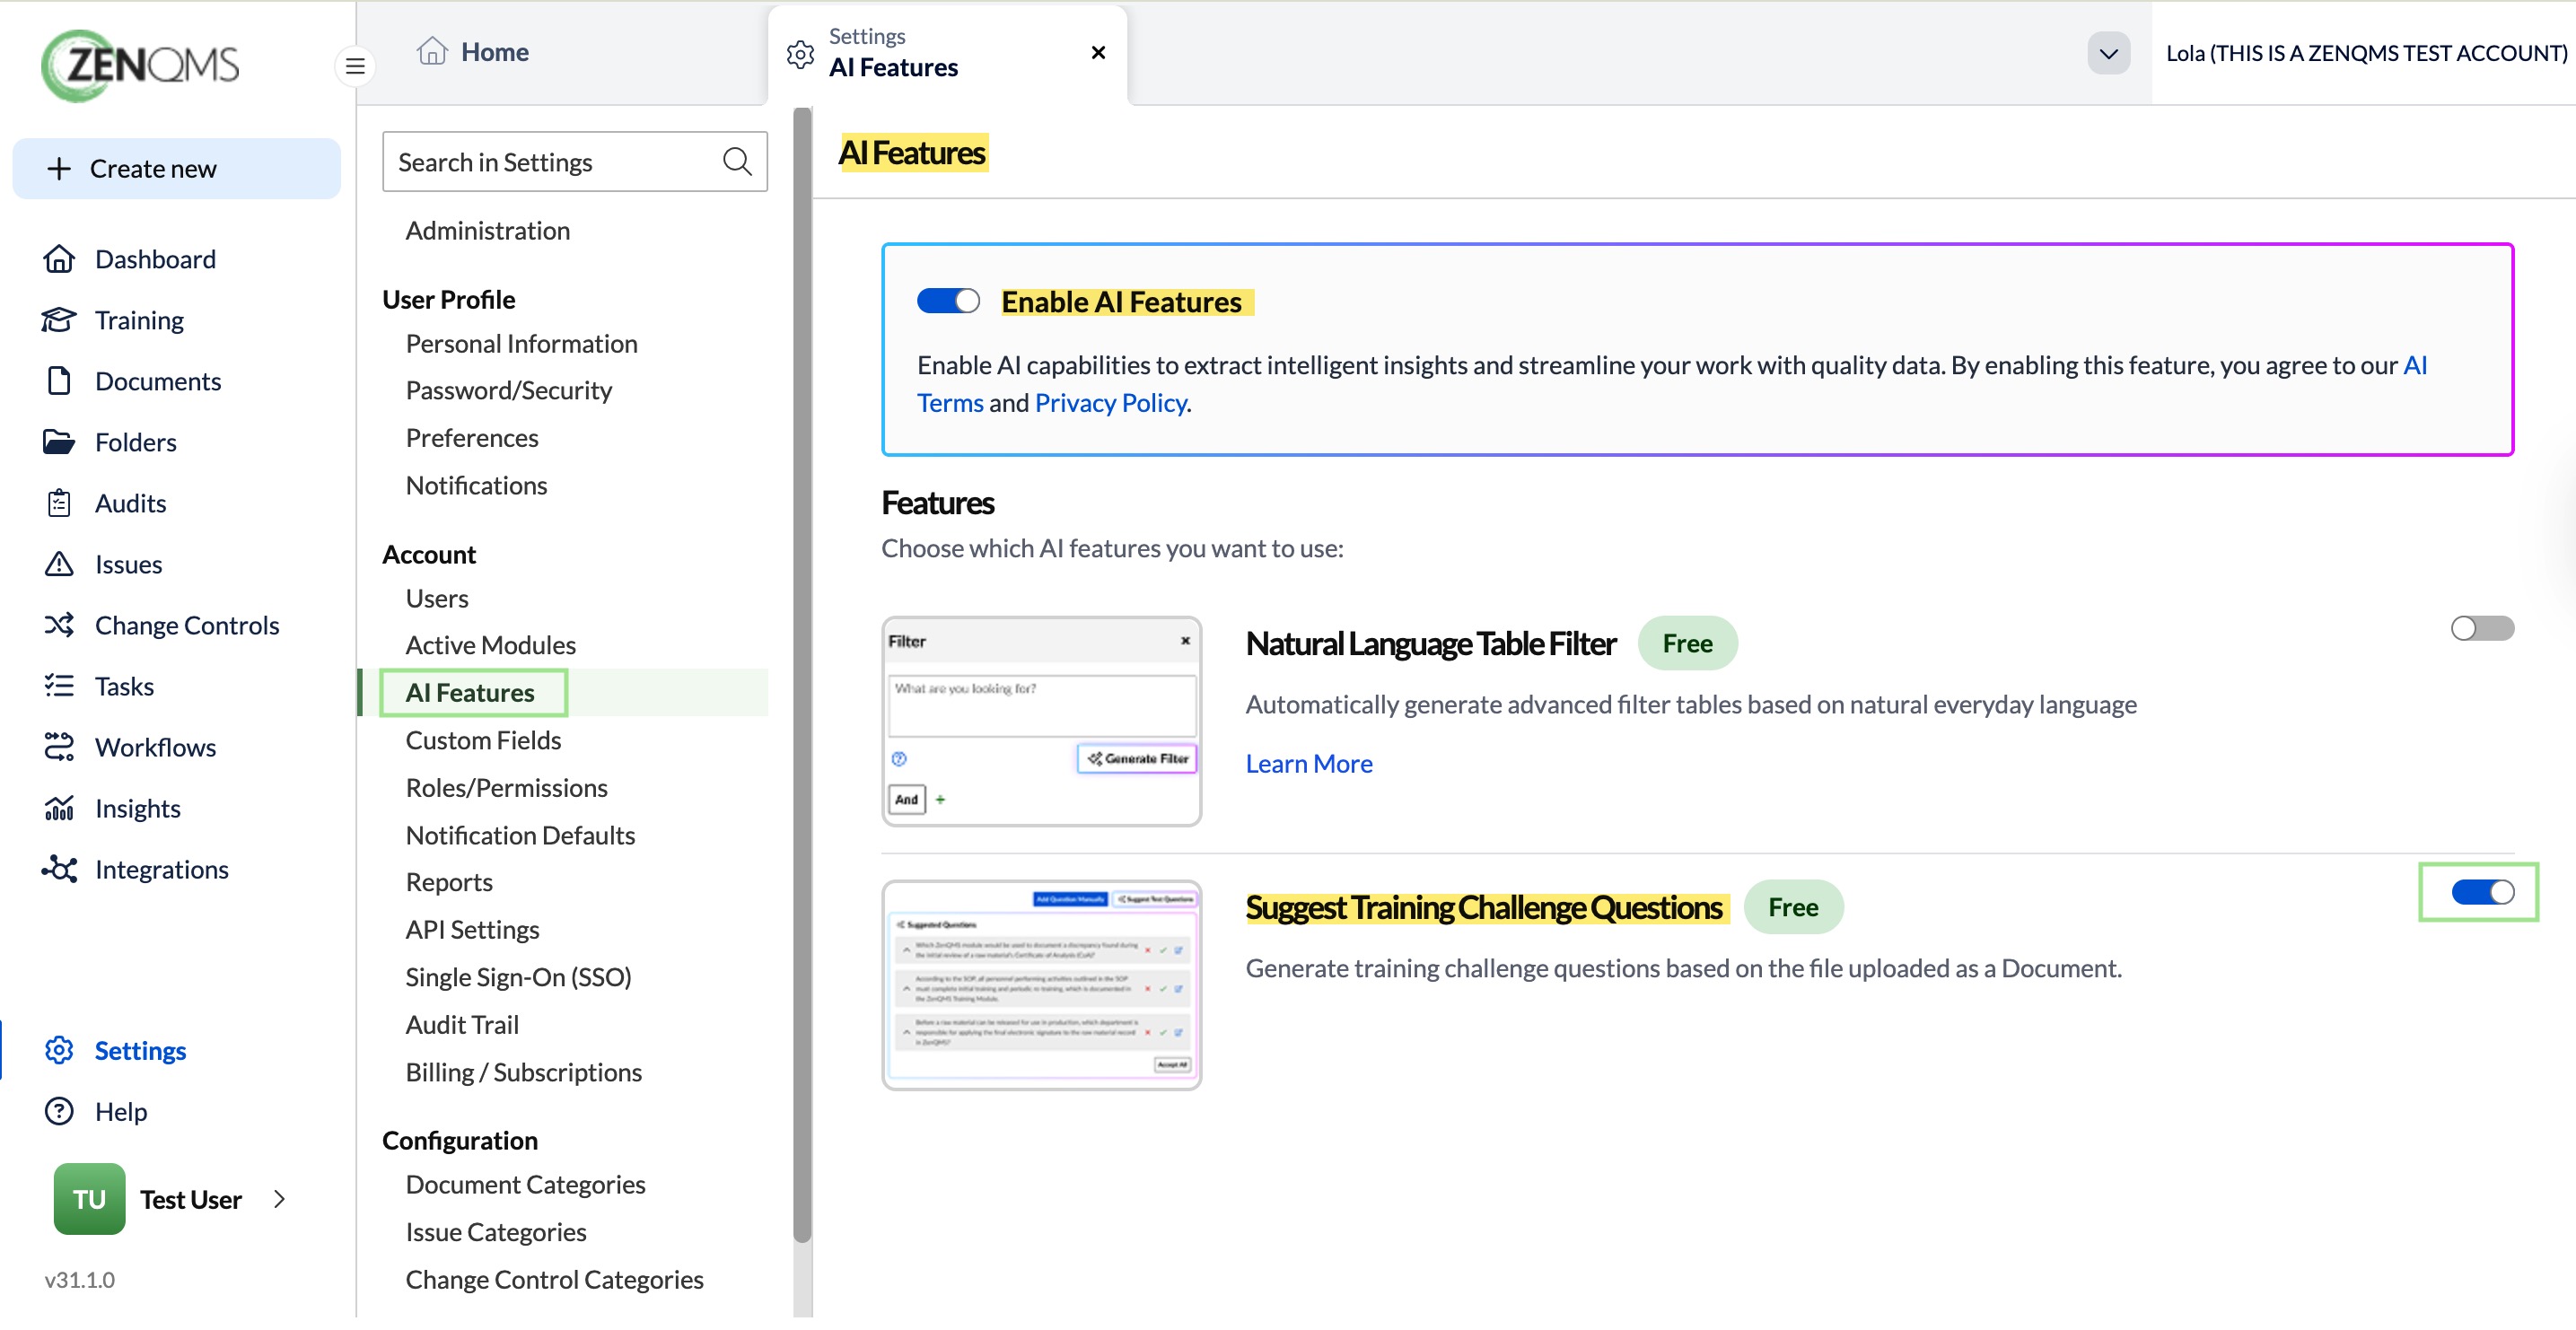This screenshot has width=2576, height=1330.
Task: Click the Issues warning triangle icon
Action: click(x=59, y=565)
